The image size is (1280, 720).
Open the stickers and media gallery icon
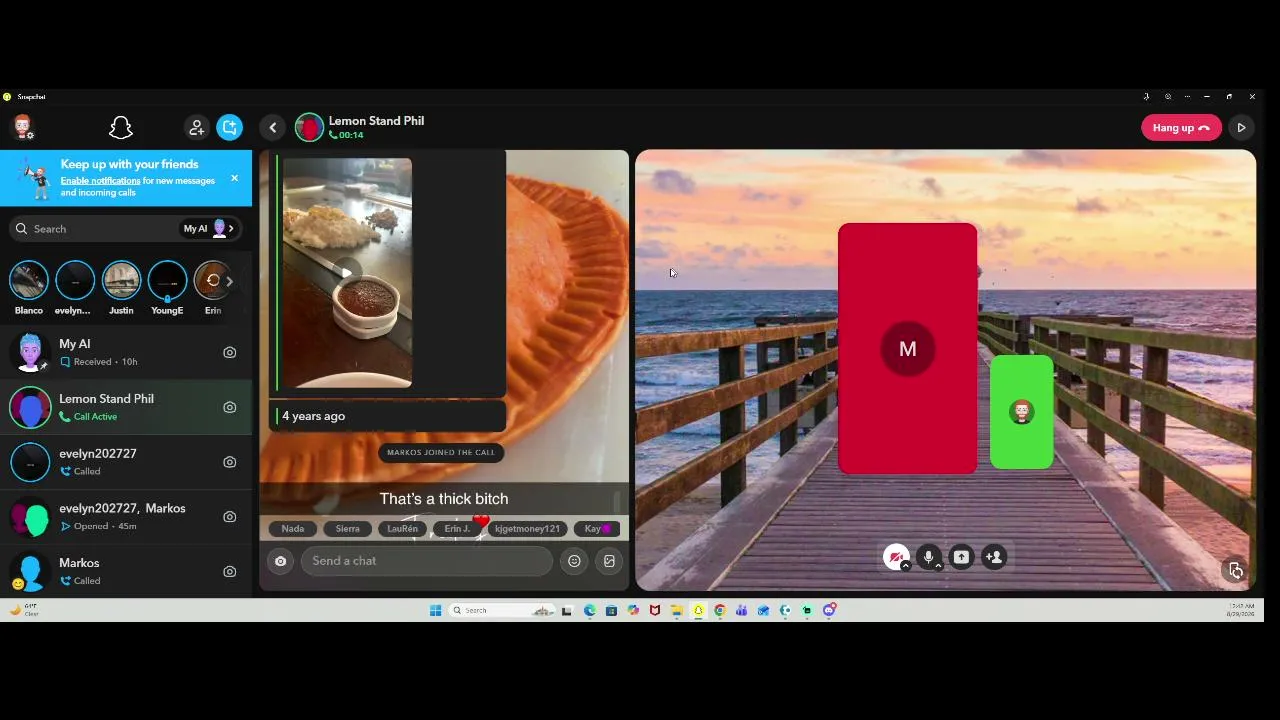pyautogui.click(x=609, y=561)
